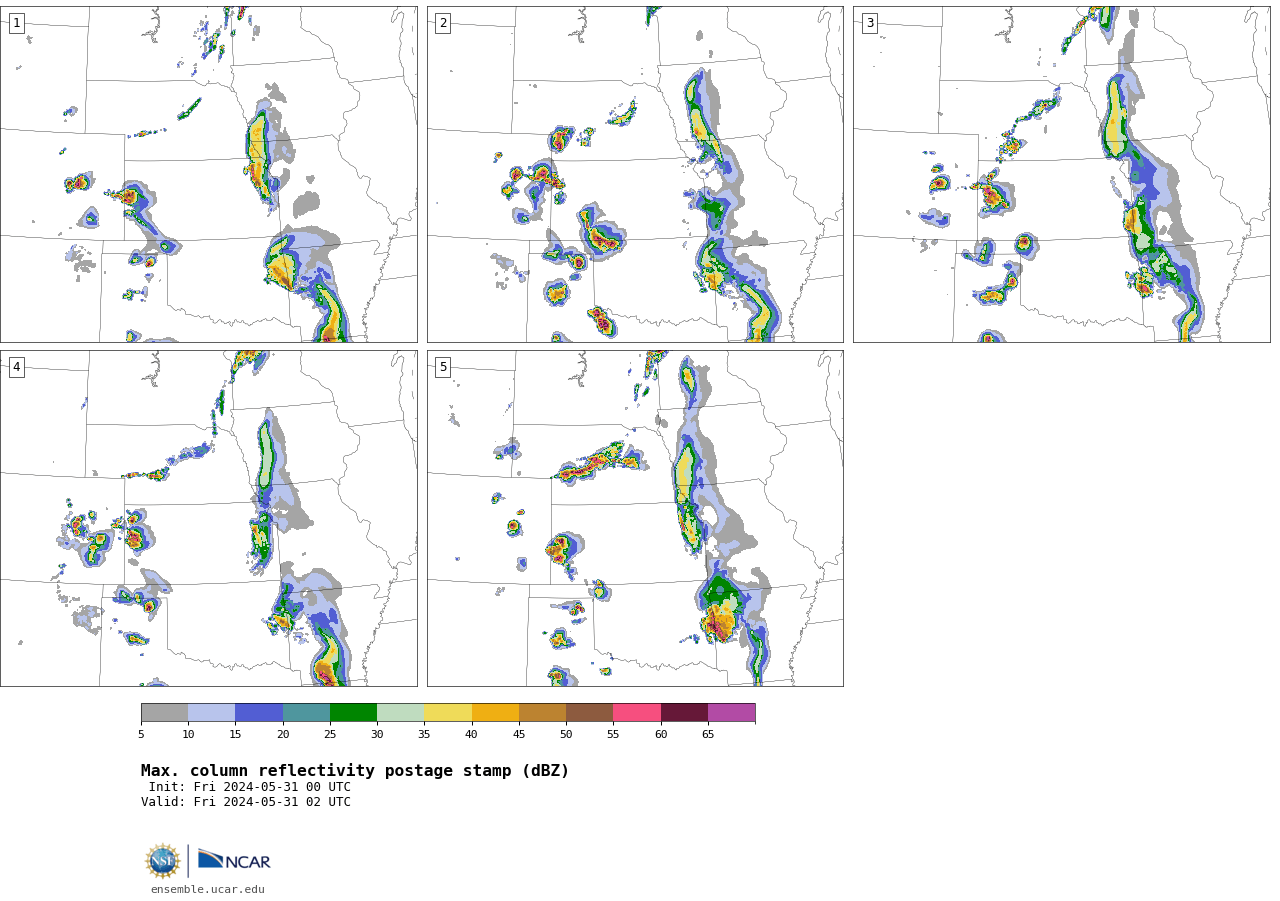The height and width of the screenshot is (901, 1280).
Task: Click the orange 40-45 dBZ swatch
Action: click(x=495, y=713)
